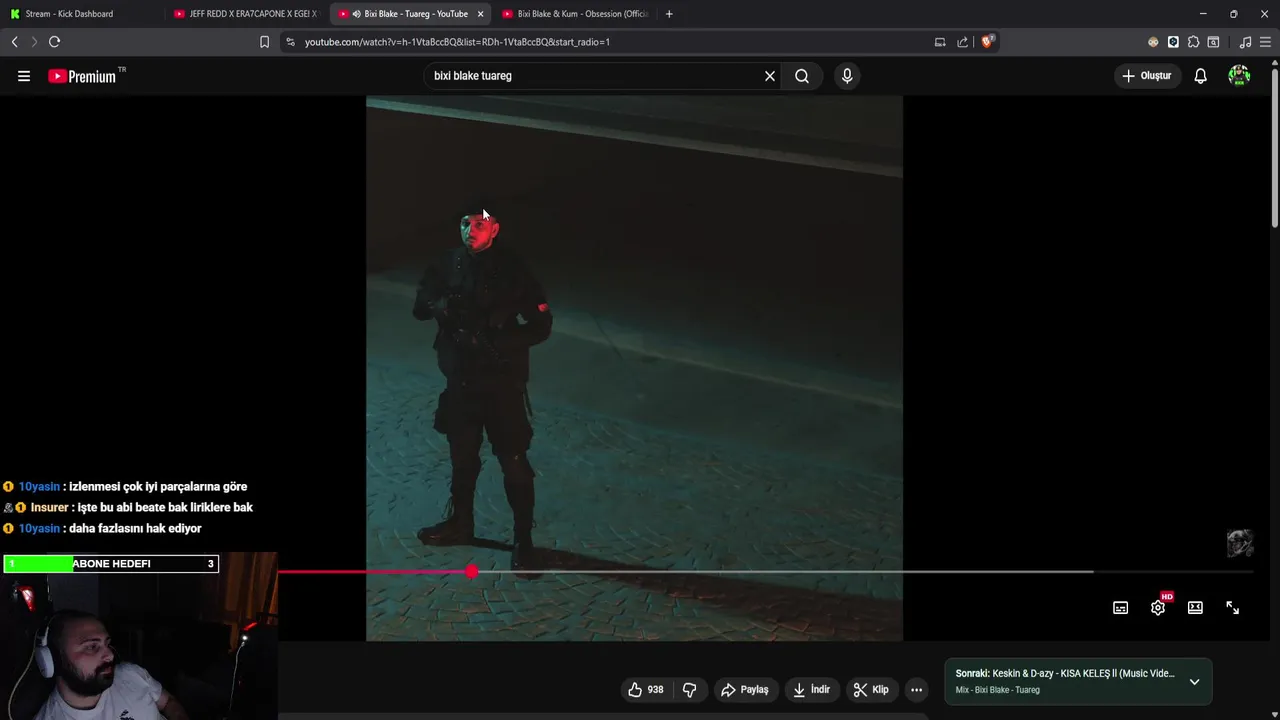Download the video via İndir
The width and height of the screenshot is (1280, 720).
pyautogui.click(x=812, y=690)
